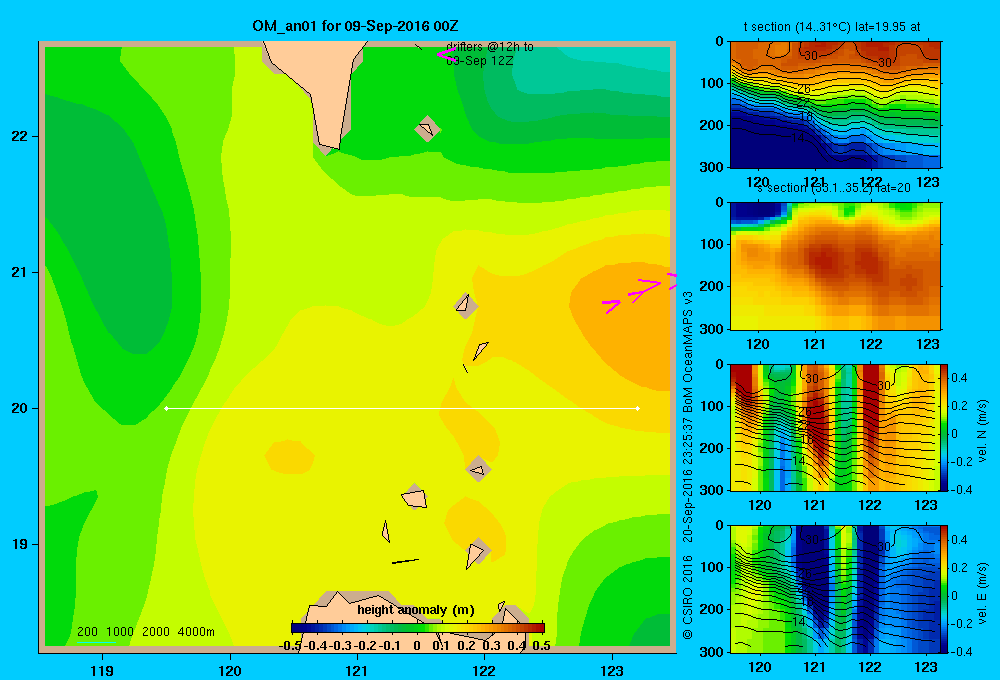The image size is (1000, 680).
Task: Click the right endpoint of the white section line
Action: [x=638, y=408]
